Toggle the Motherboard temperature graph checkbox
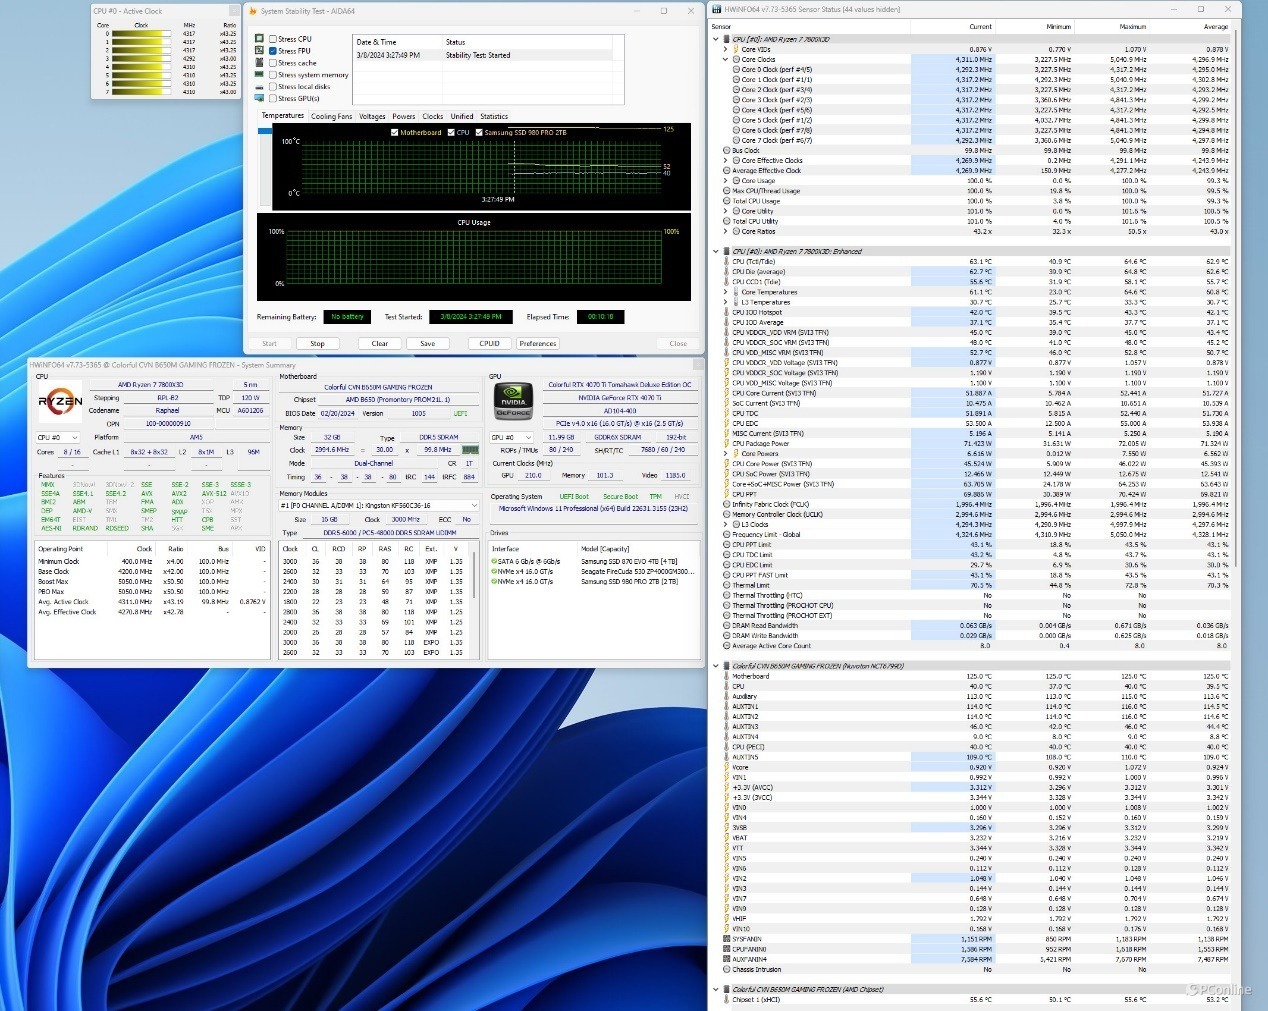Image resolution: width=1268 pixels, height=1011 pixels. pos(394,132)
